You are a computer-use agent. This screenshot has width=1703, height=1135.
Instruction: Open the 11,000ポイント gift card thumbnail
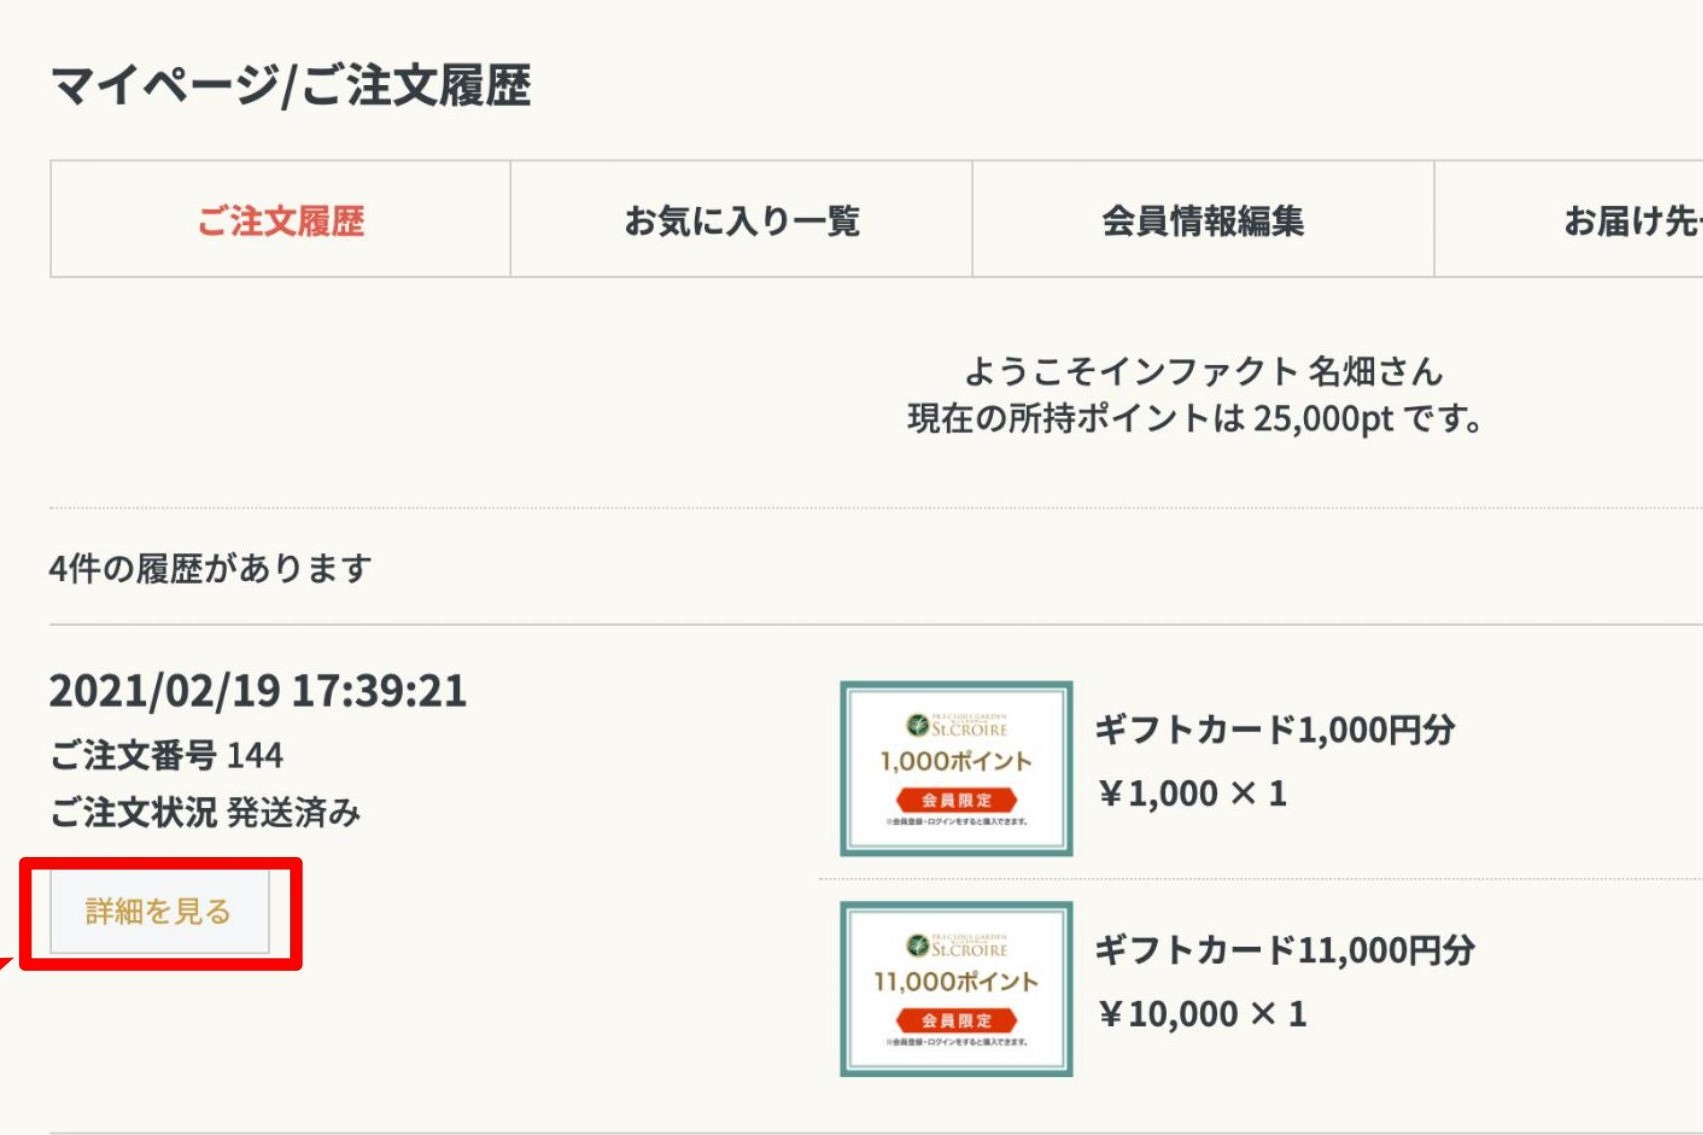pos(956,988)
